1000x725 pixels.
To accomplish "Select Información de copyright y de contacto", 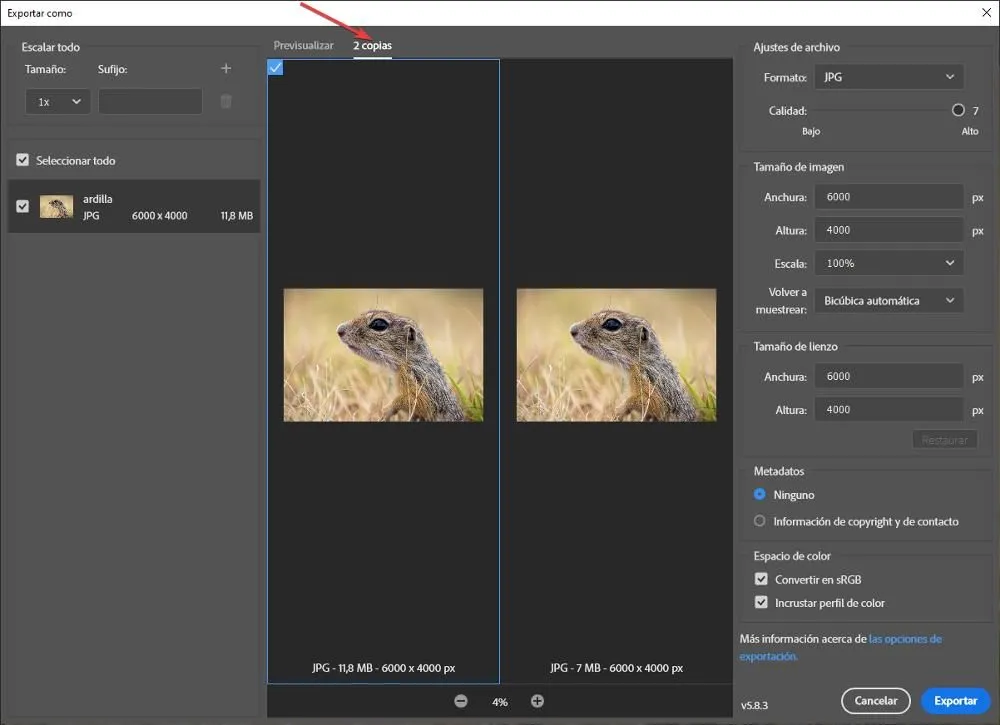I will tap(760, 521).
